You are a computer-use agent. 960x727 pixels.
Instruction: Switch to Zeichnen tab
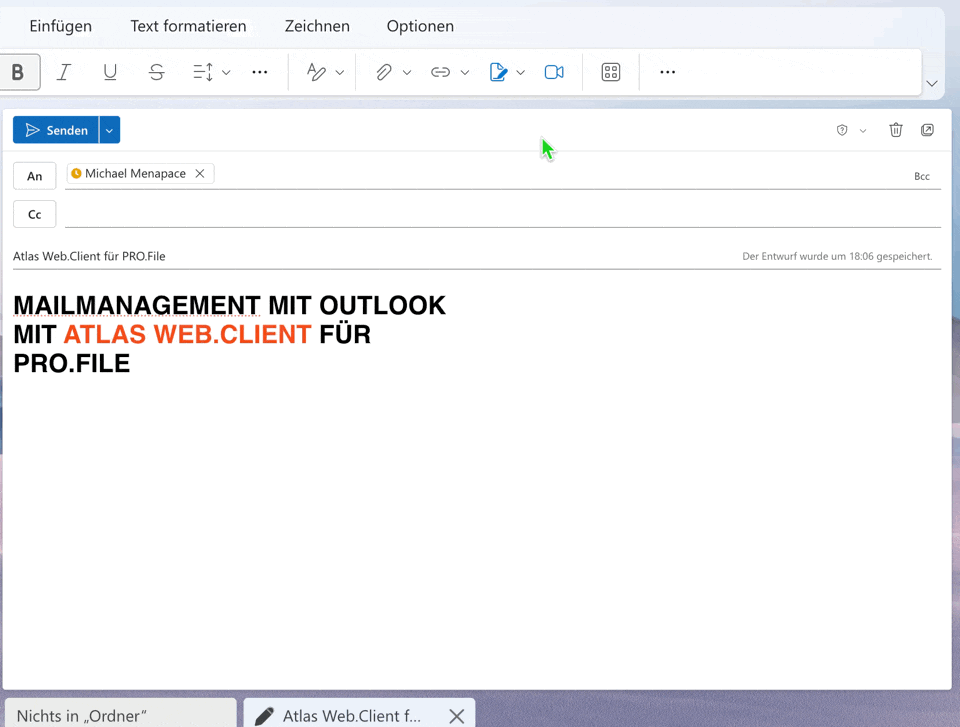pos(317,26)
